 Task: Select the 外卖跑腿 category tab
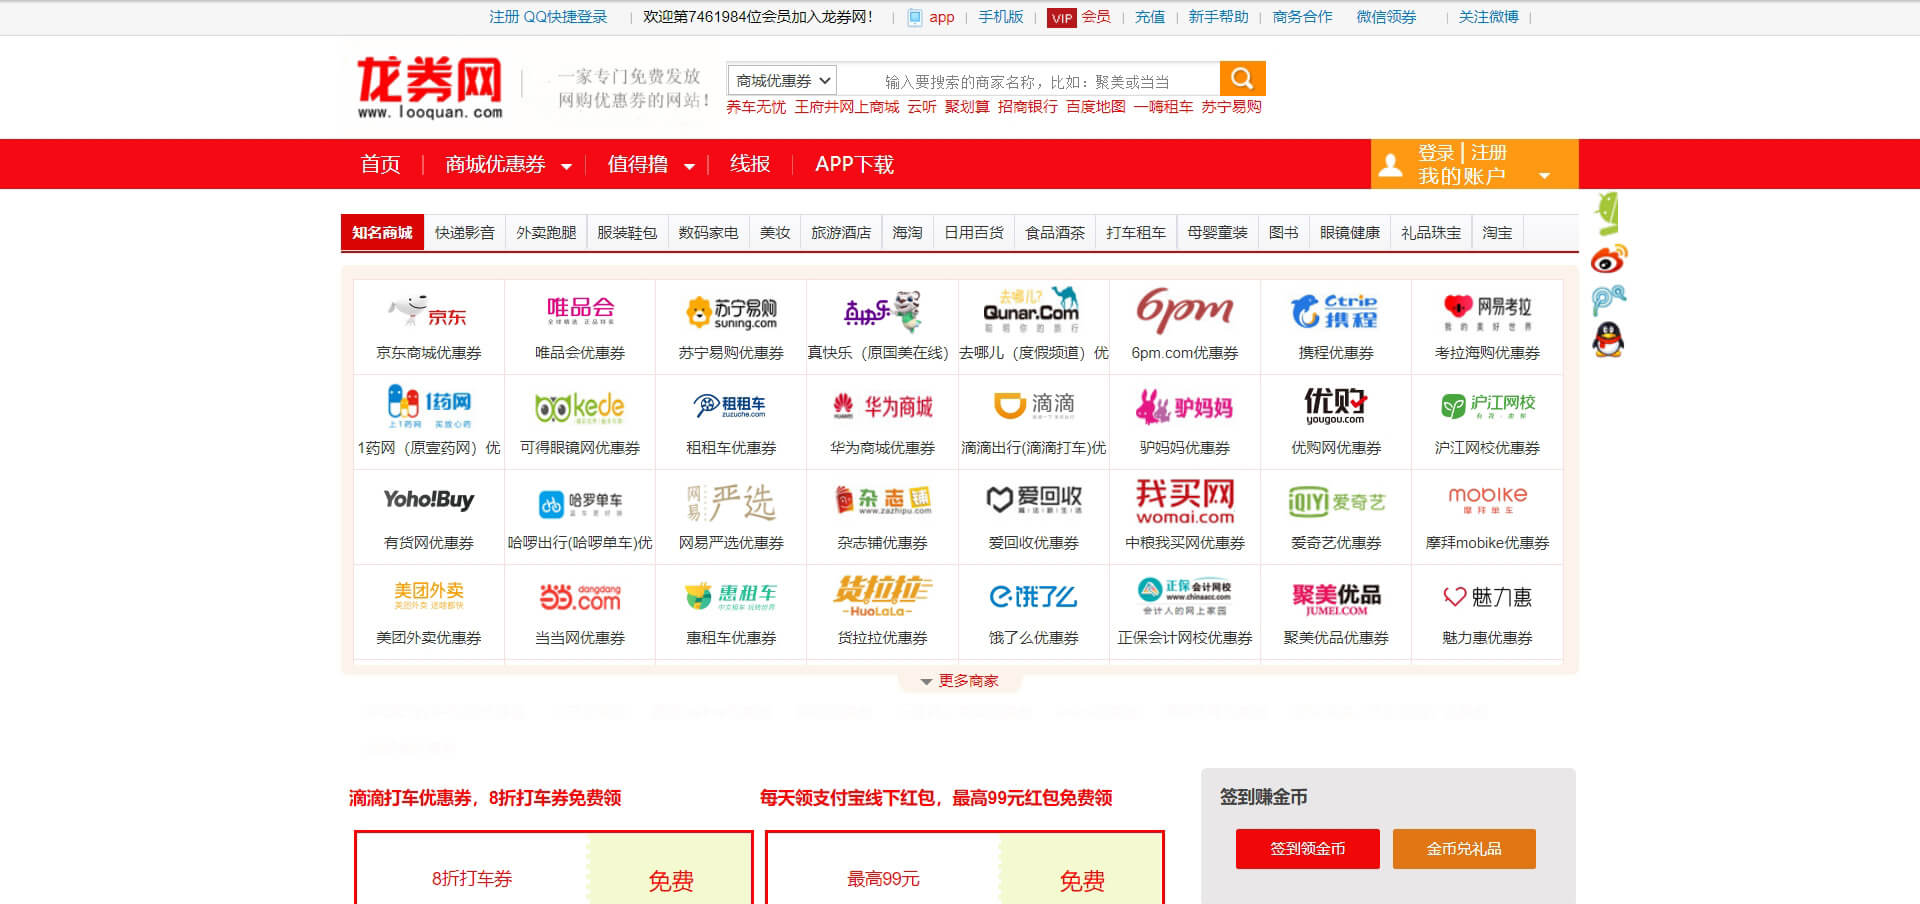click(x=546, y=232)
